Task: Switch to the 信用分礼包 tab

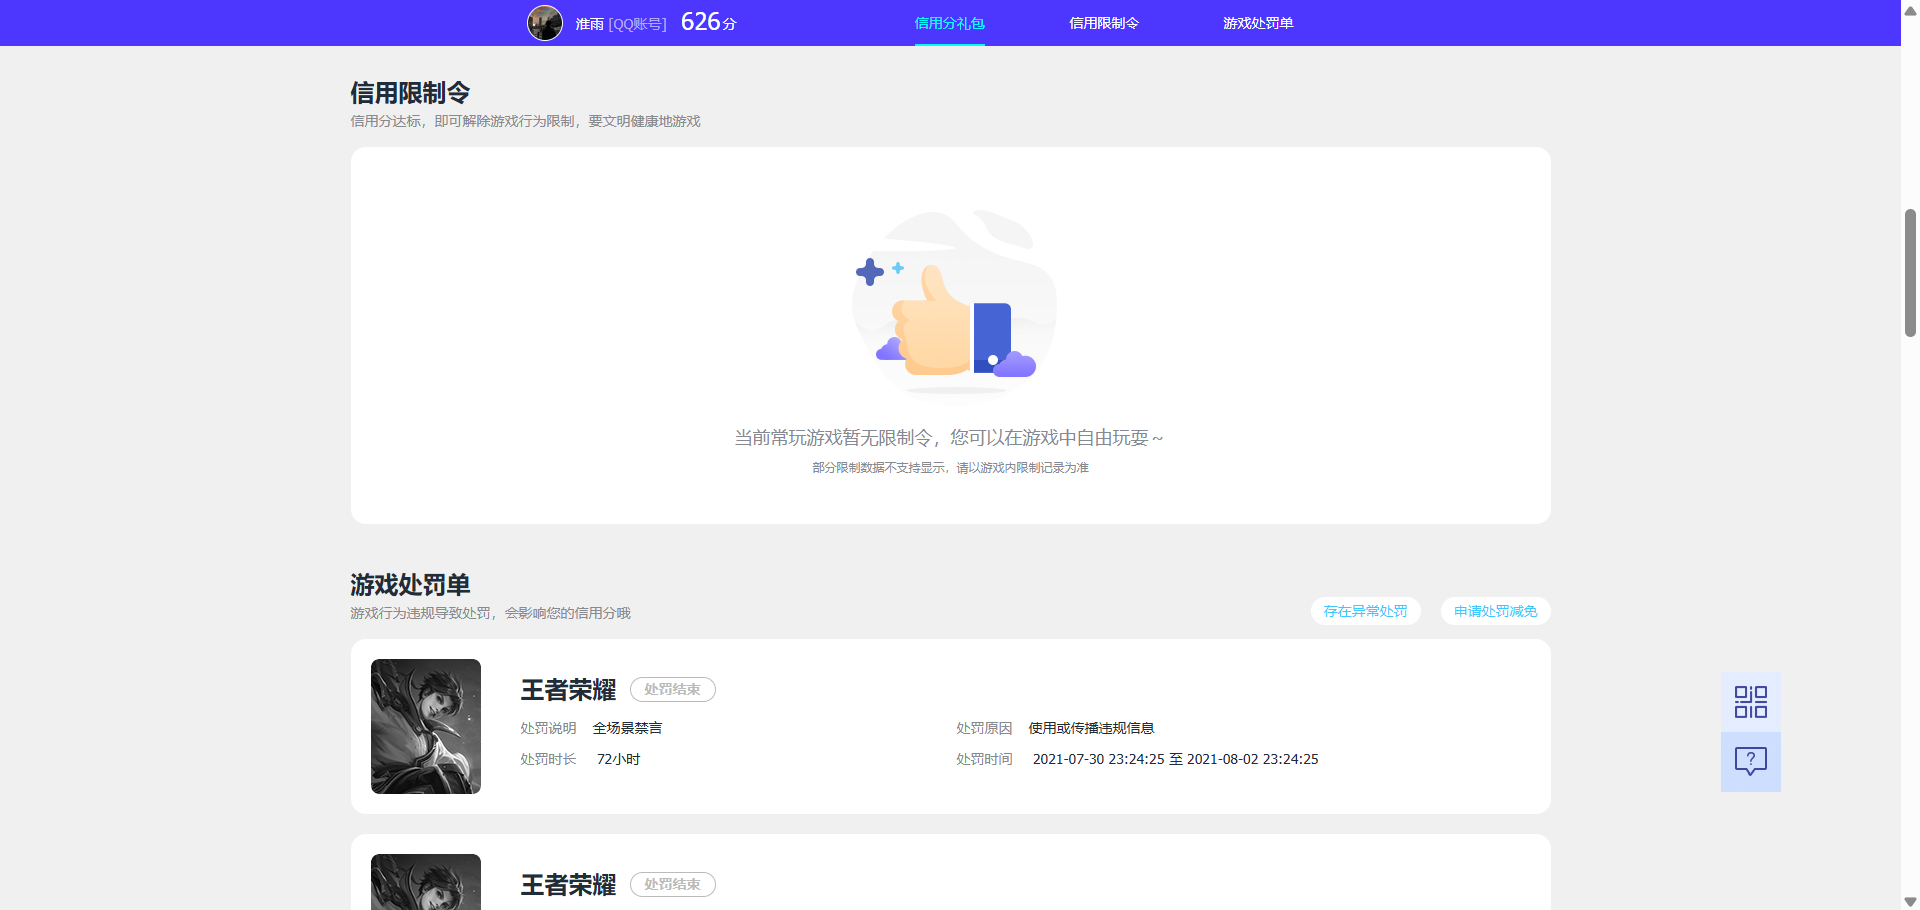Action: pos(949,23)
